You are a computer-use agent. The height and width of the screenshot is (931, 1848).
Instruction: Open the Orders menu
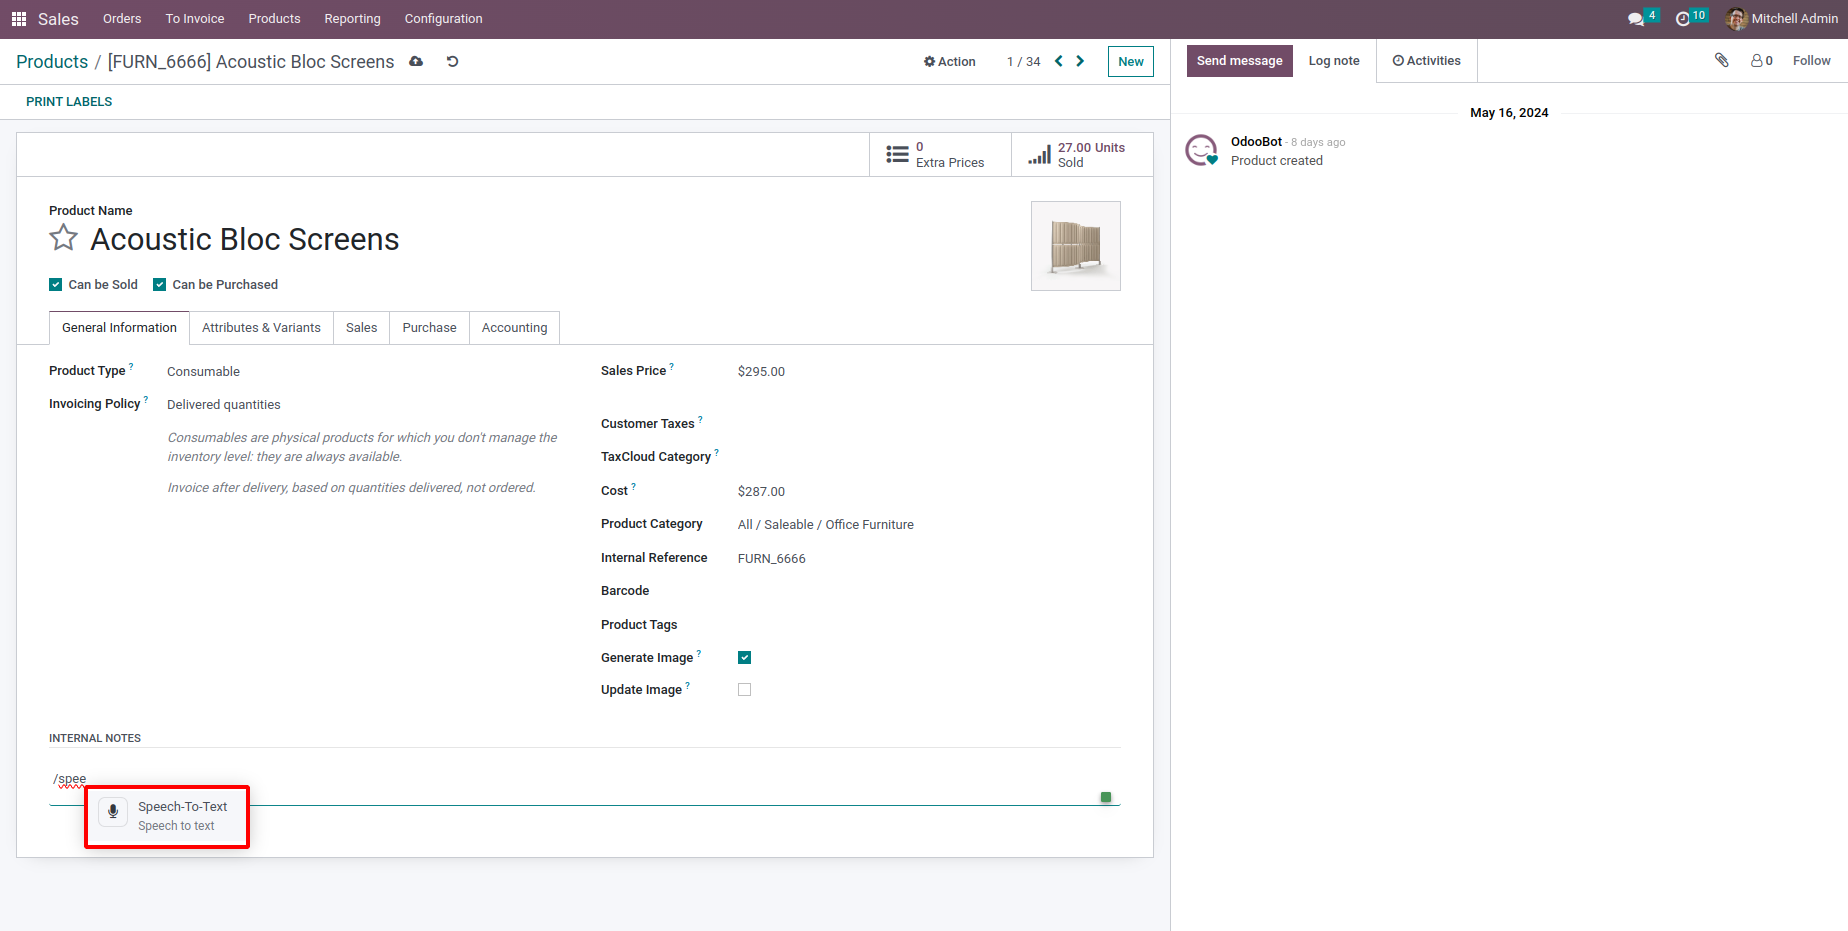point(122,19)
